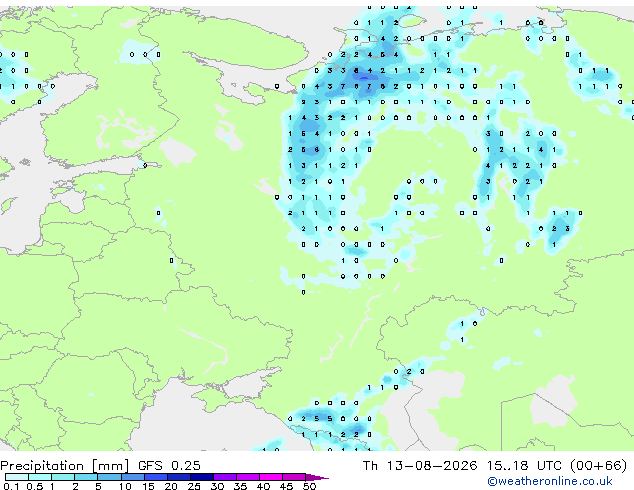Click the '35' legend scale label
Image resolution: width=634 pixels, height=490 pixels.
(240, 486)
